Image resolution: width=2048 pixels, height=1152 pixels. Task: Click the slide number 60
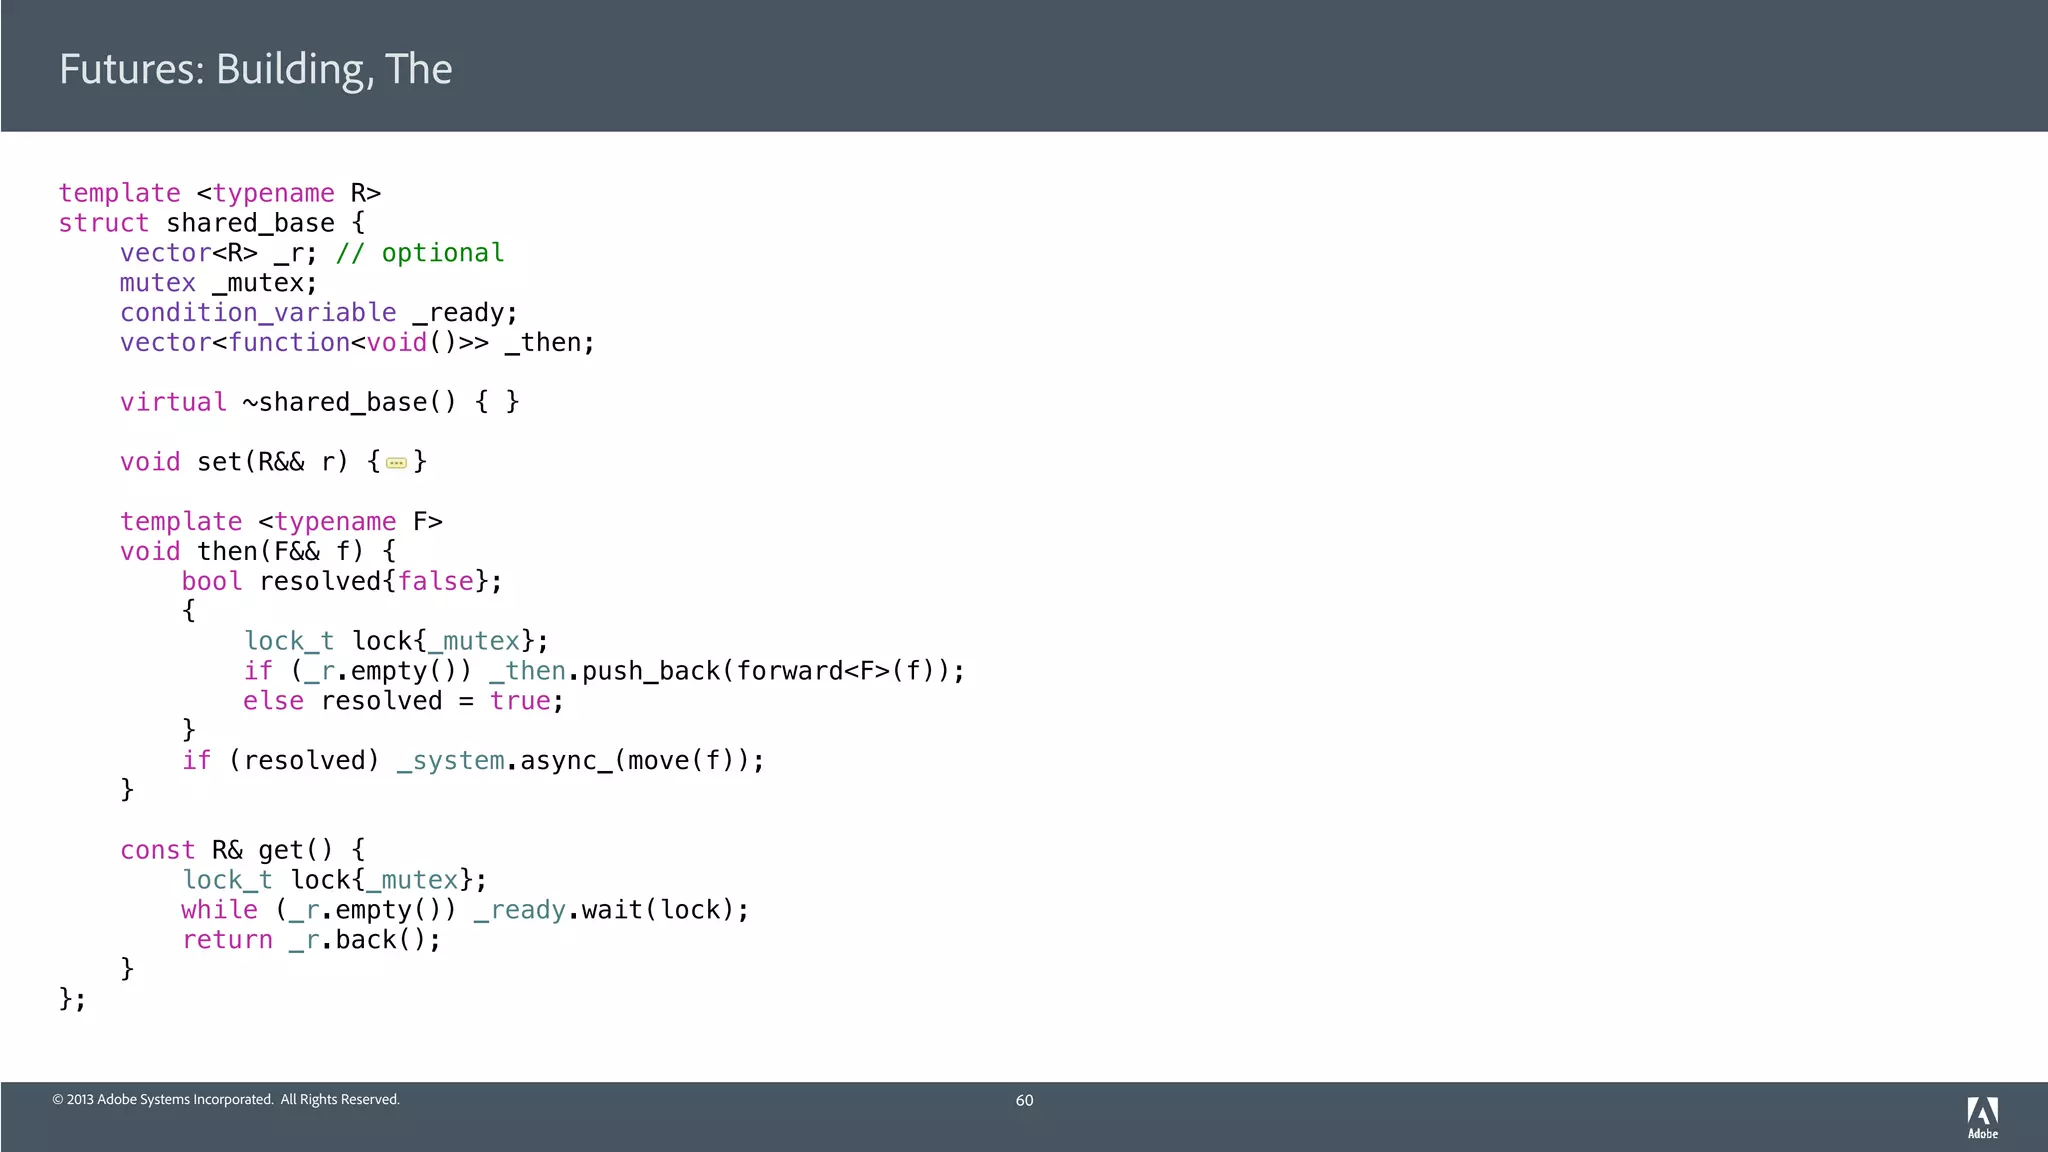coord(1024,1100)
